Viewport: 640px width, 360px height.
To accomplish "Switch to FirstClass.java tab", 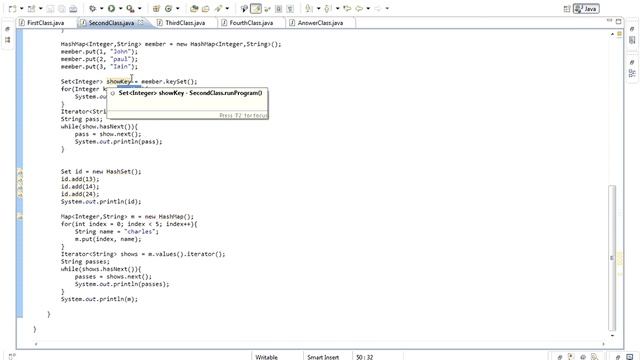I will tap(45, 23).
